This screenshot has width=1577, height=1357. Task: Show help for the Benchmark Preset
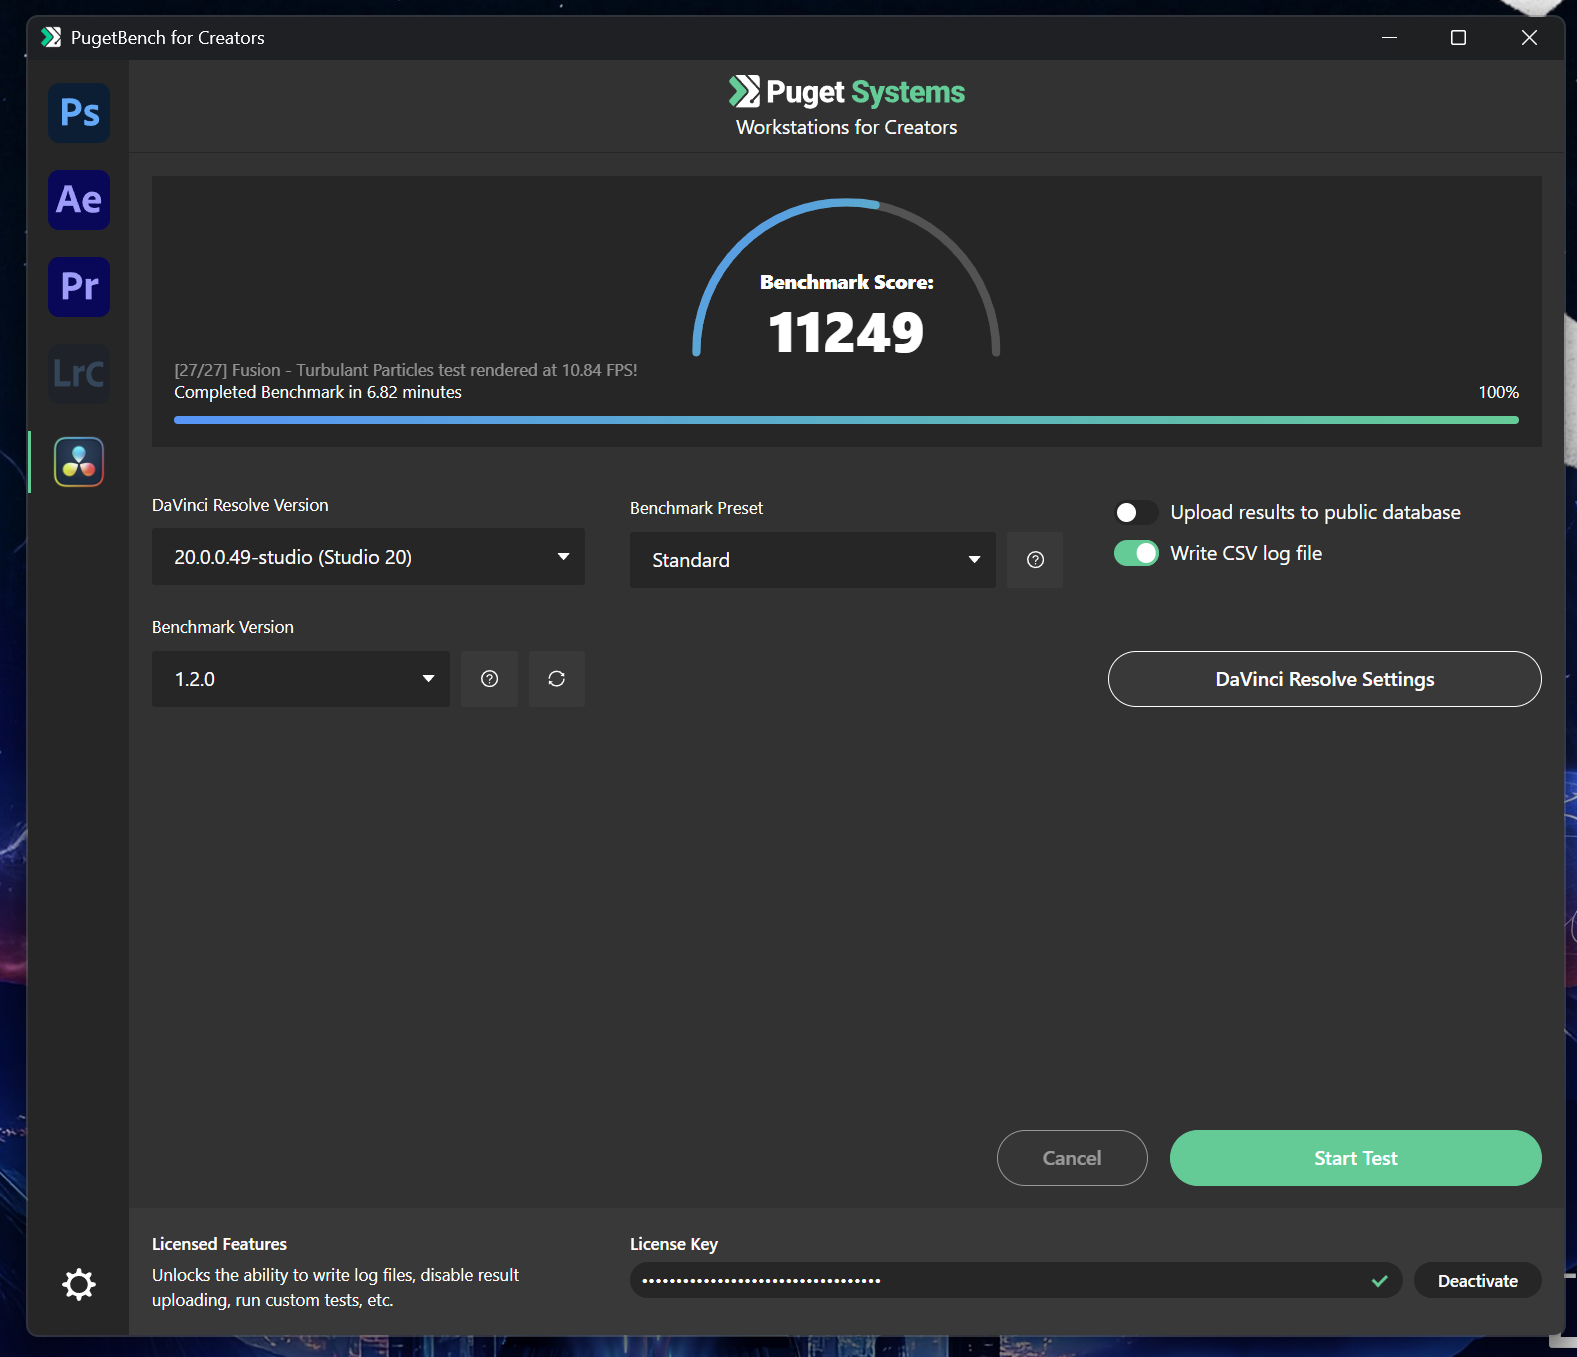pos(1035,560)
